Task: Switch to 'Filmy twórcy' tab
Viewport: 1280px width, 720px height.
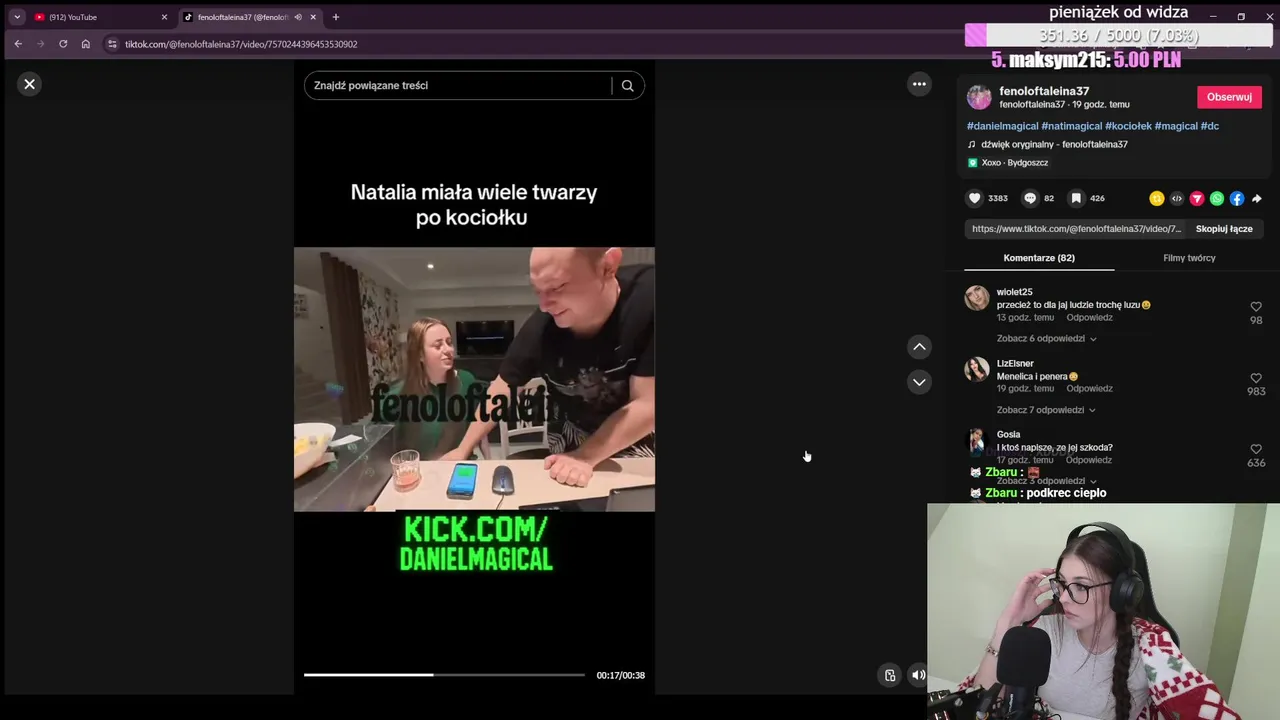Action: click(x=1189, y=258)
